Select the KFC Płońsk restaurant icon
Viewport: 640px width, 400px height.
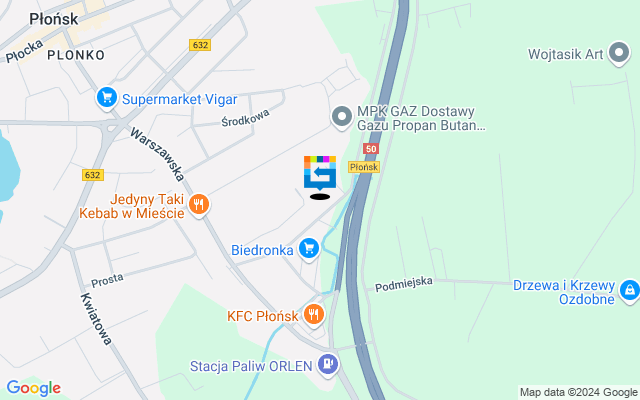click(x=314, y=315)
